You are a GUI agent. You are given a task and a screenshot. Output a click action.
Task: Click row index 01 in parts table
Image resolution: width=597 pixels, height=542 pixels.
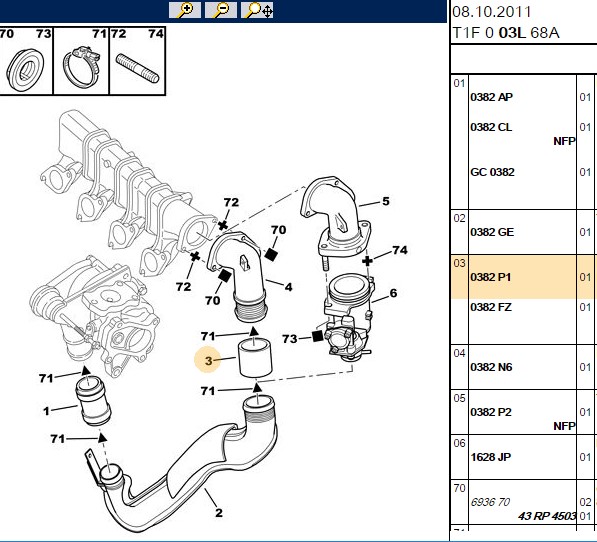459,83
